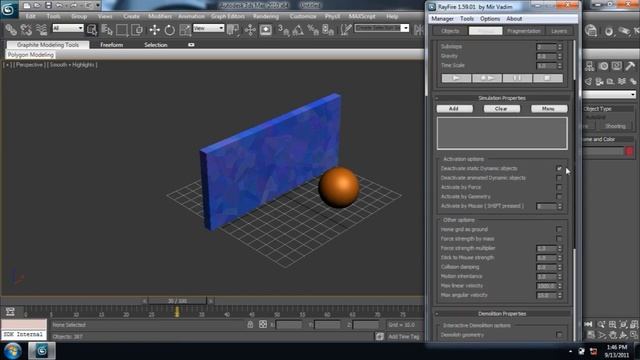Viewport: 640px width, 360px height.
Task: Enable the Activate by Geometry checkbox
Action: pos(559,197)
